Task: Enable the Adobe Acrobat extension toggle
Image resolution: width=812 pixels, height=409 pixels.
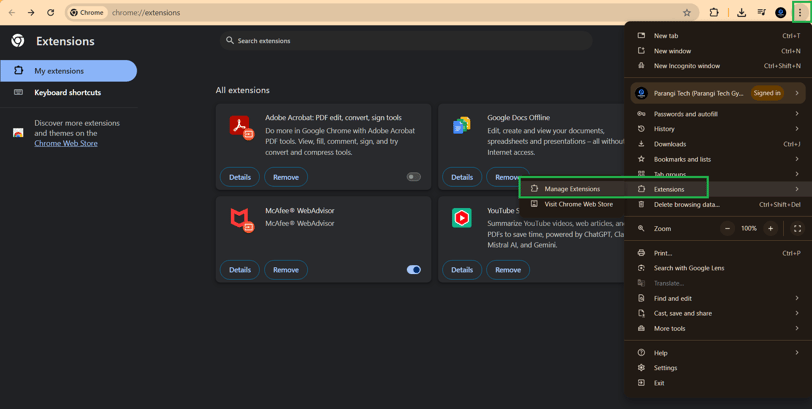Action: tap(413, 177)
